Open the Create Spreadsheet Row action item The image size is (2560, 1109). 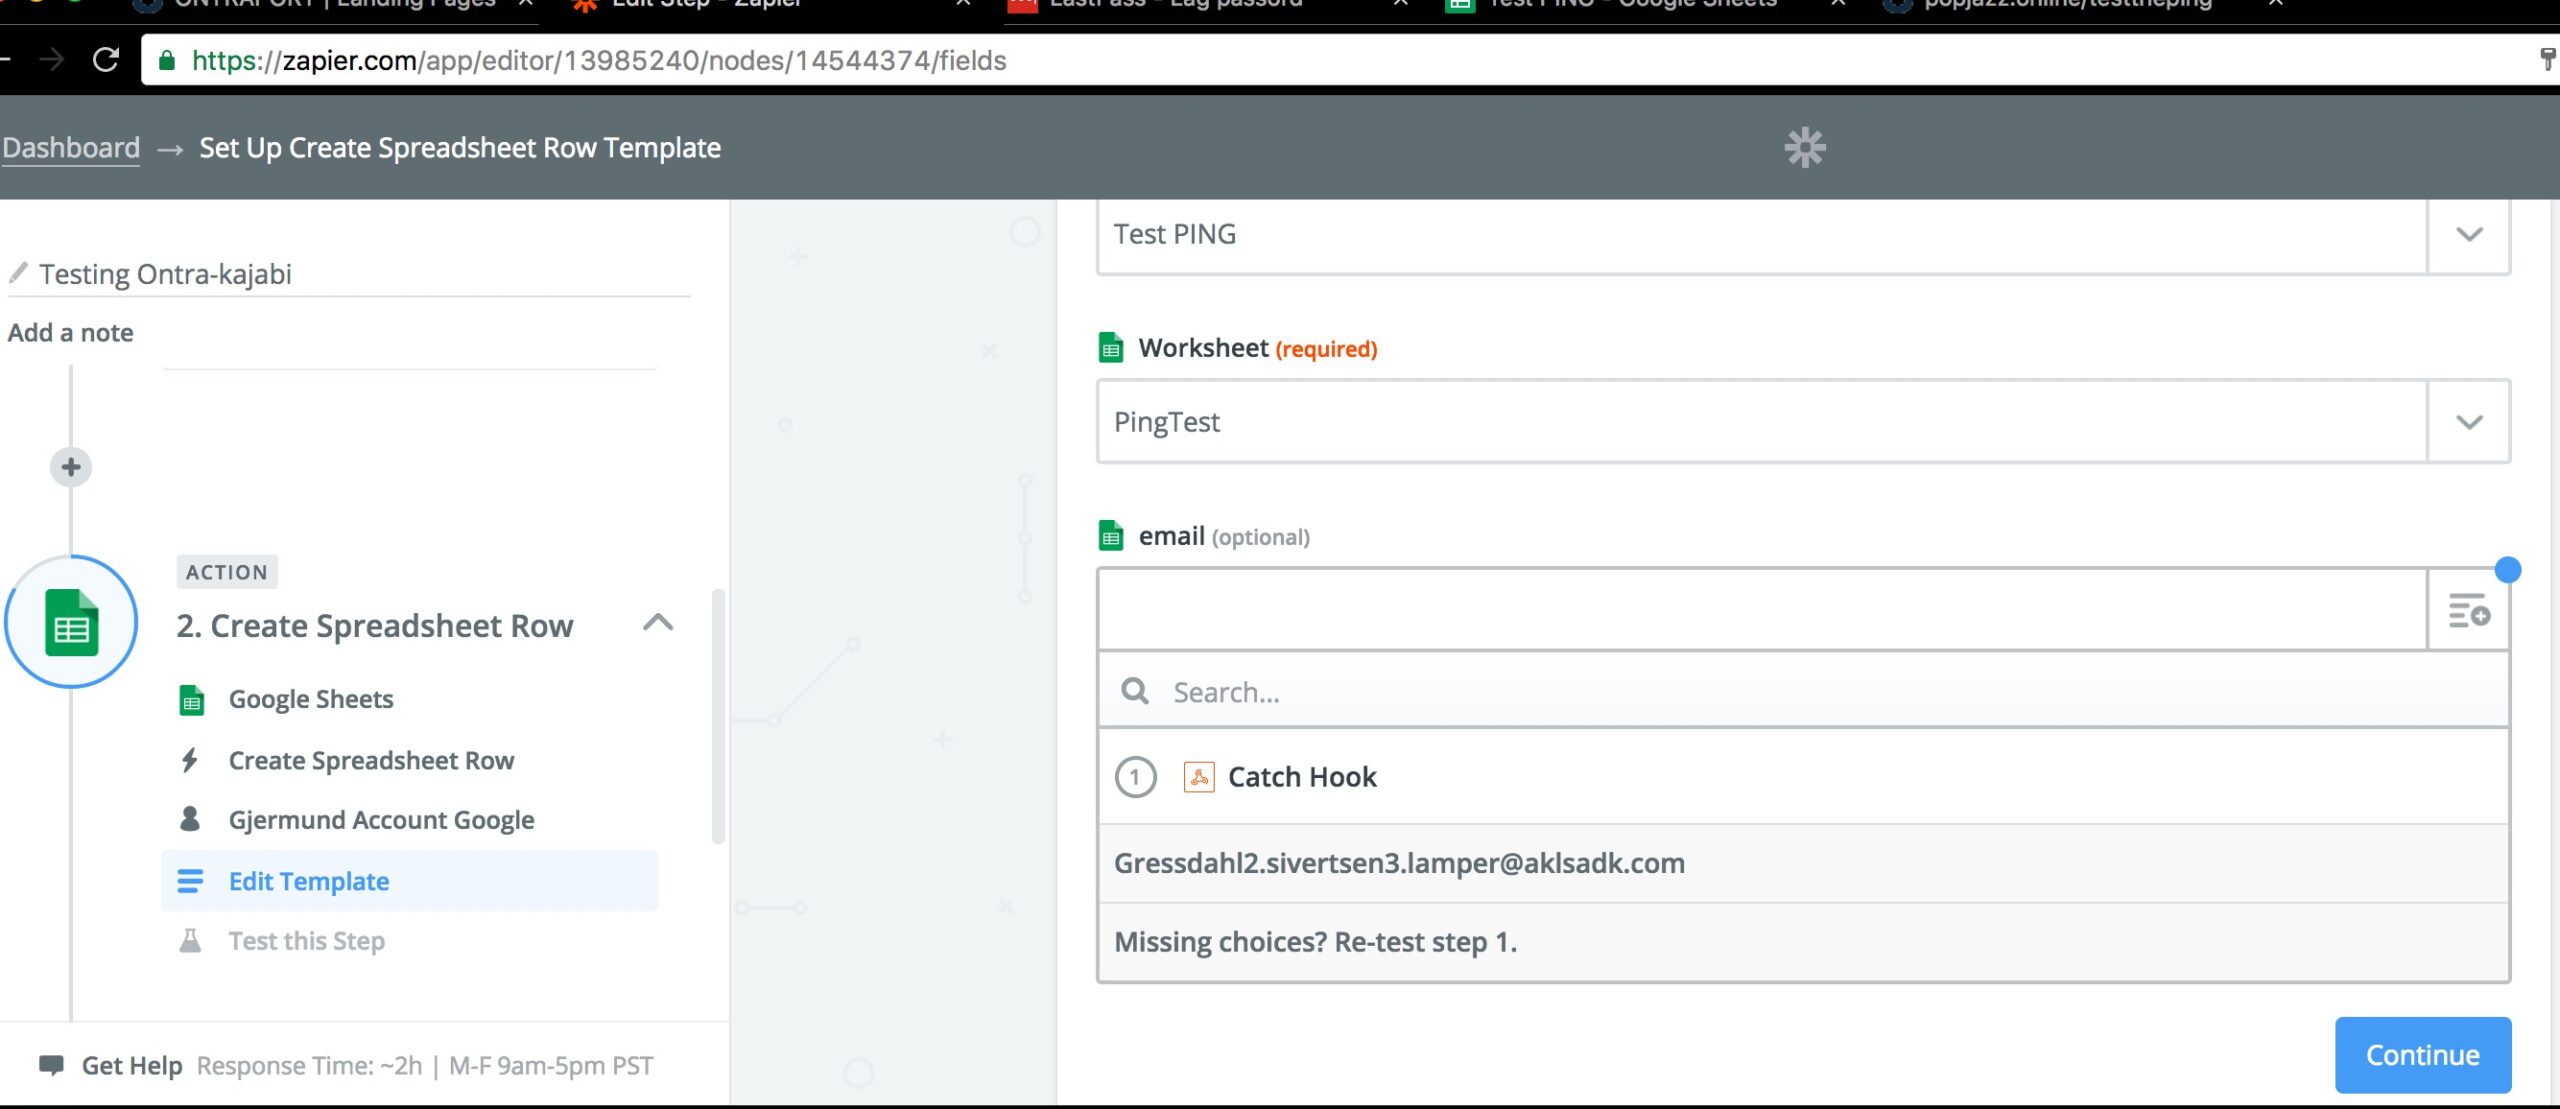click(x=371, y=760)
